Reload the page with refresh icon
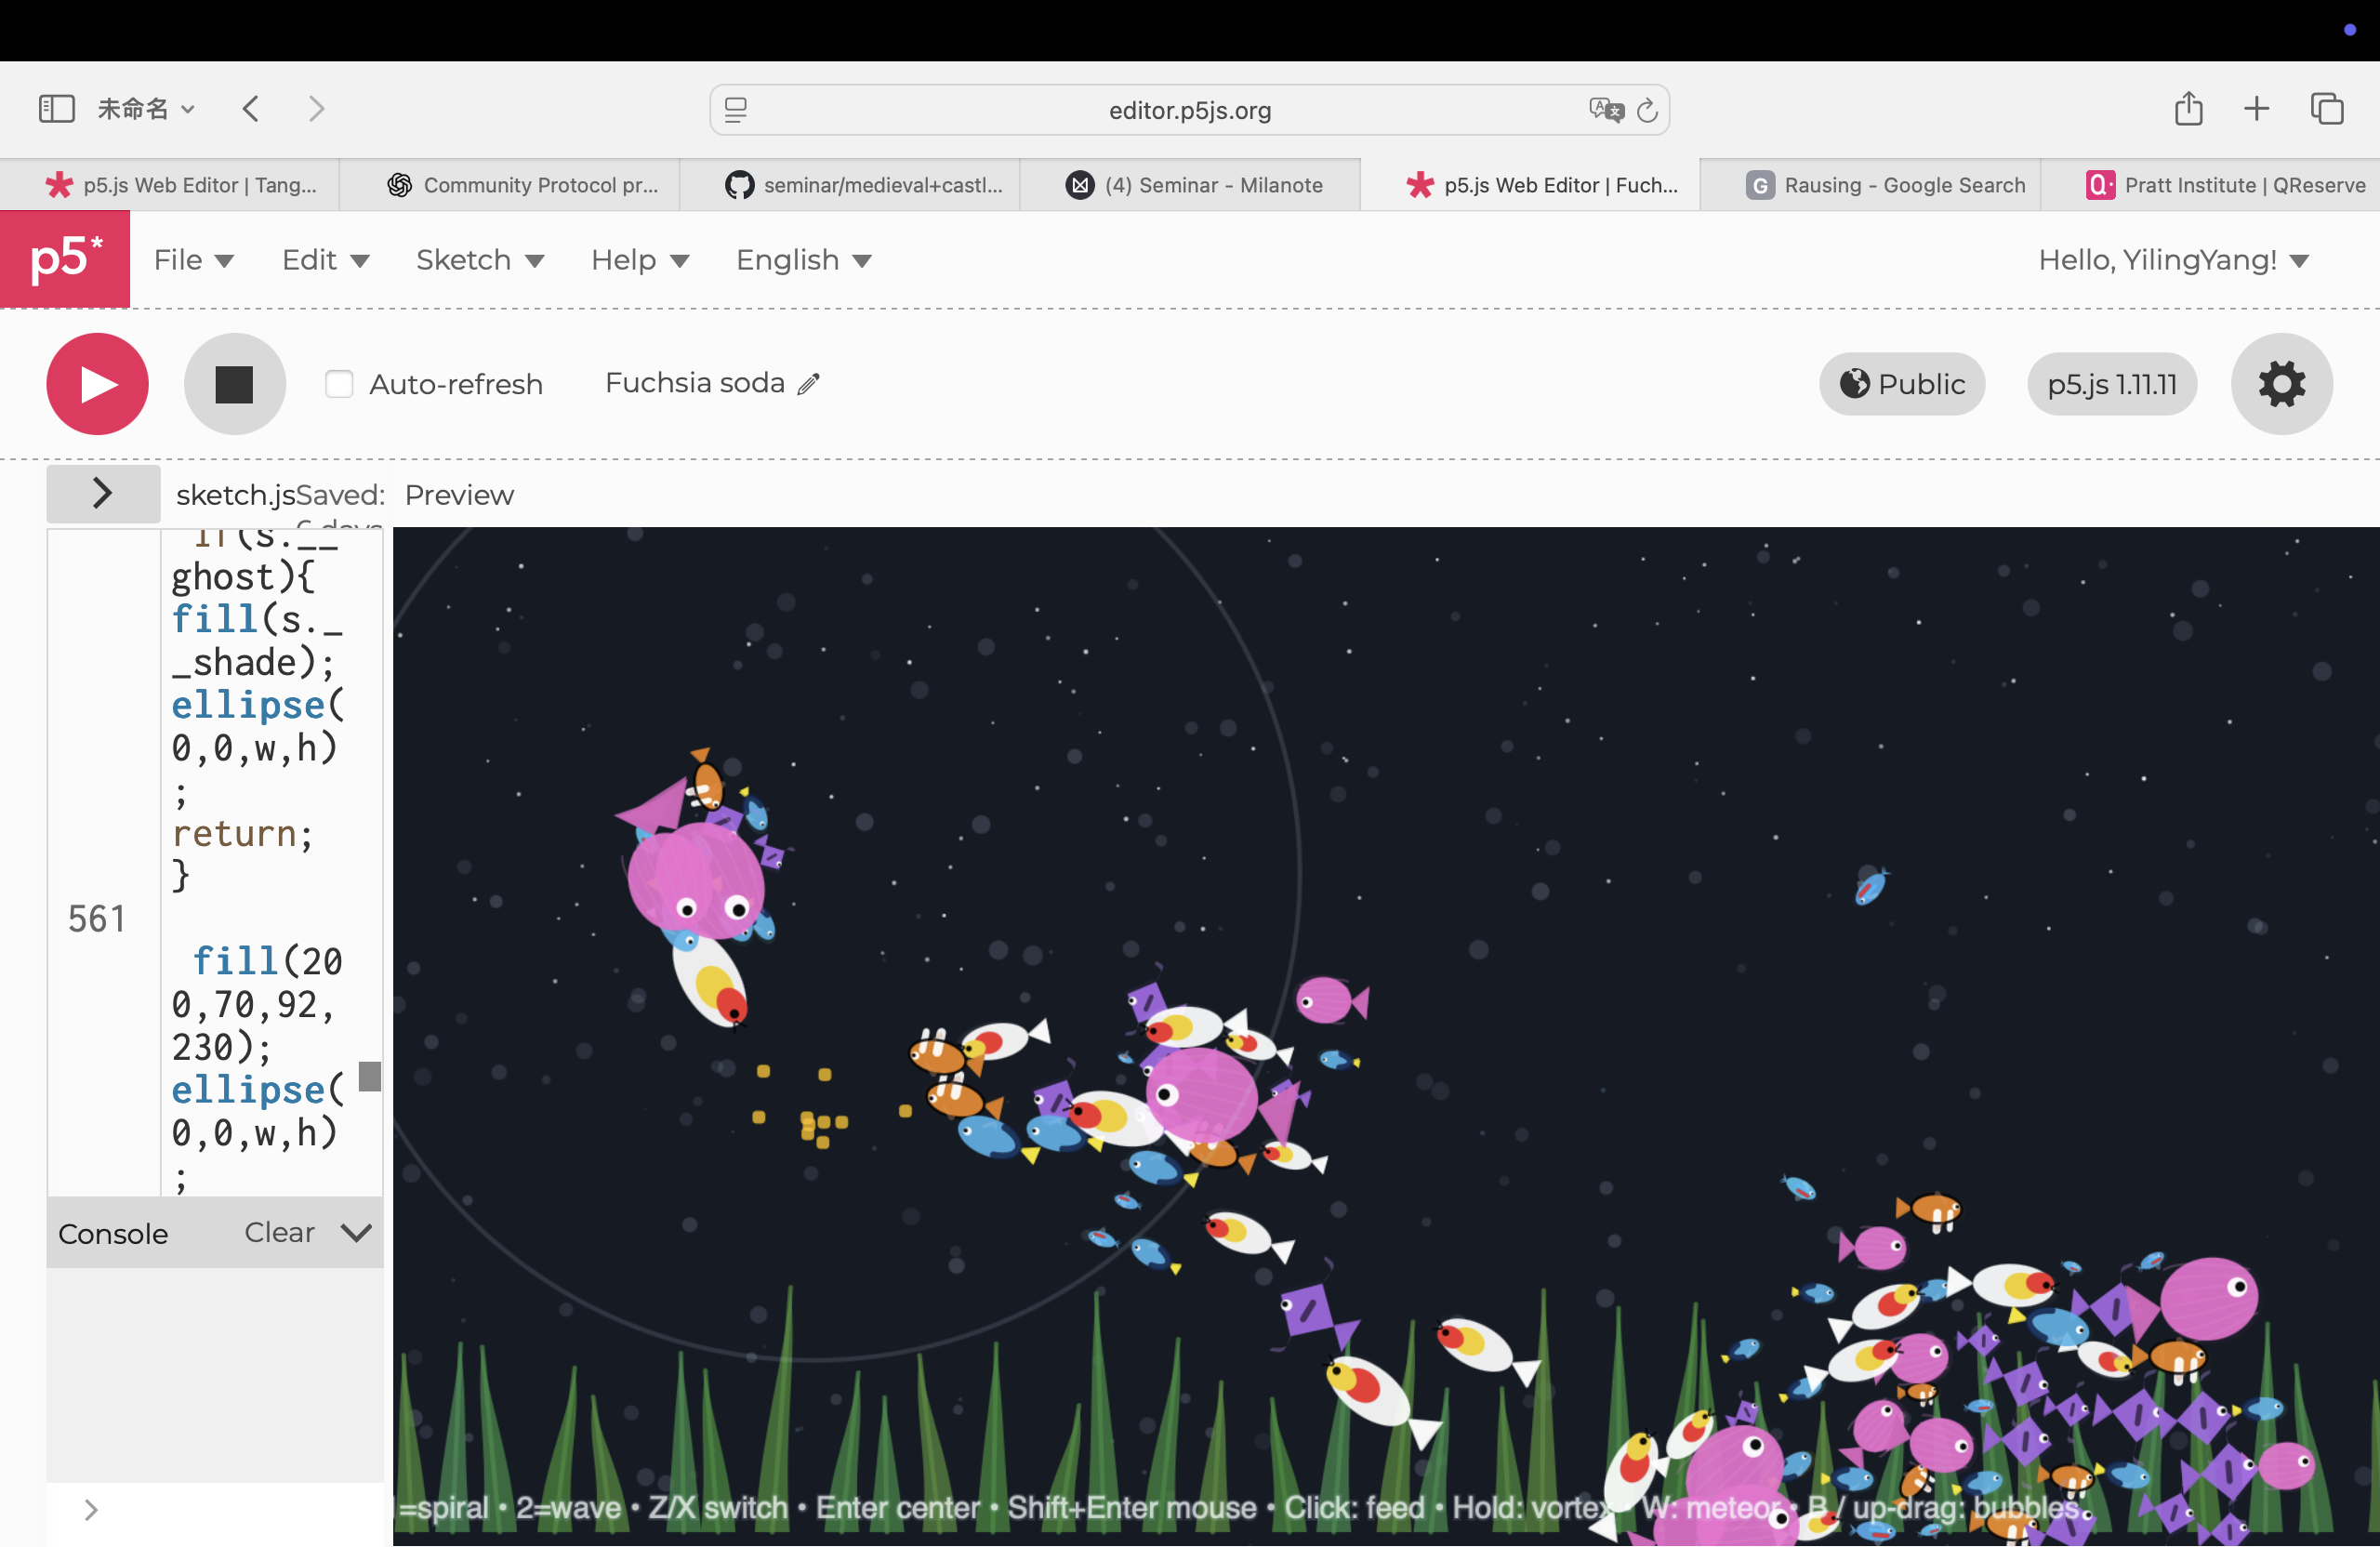Viewport: 2380px width, 1547px height. [1647, 110]
